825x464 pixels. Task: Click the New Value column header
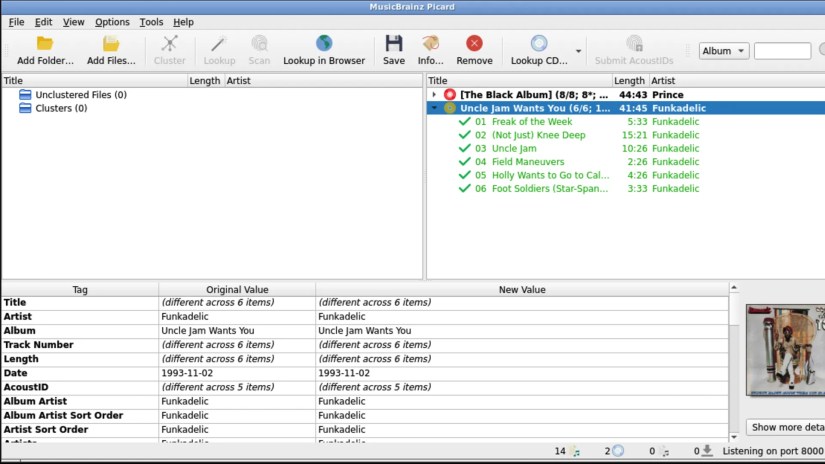[522, 289]
